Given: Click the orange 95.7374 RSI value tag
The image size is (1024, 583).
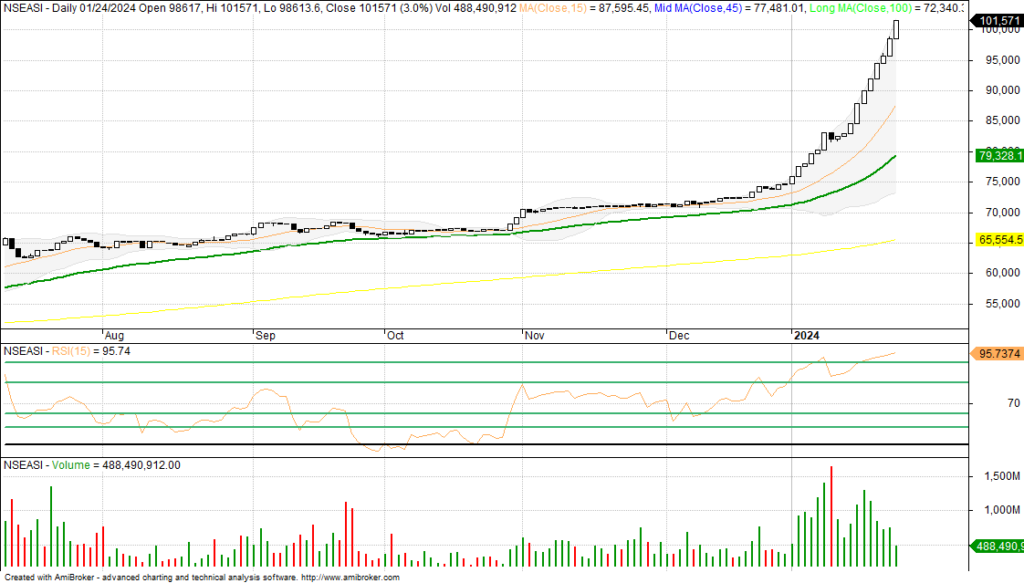Looking at the screenshot, I should tap(997, 354).
